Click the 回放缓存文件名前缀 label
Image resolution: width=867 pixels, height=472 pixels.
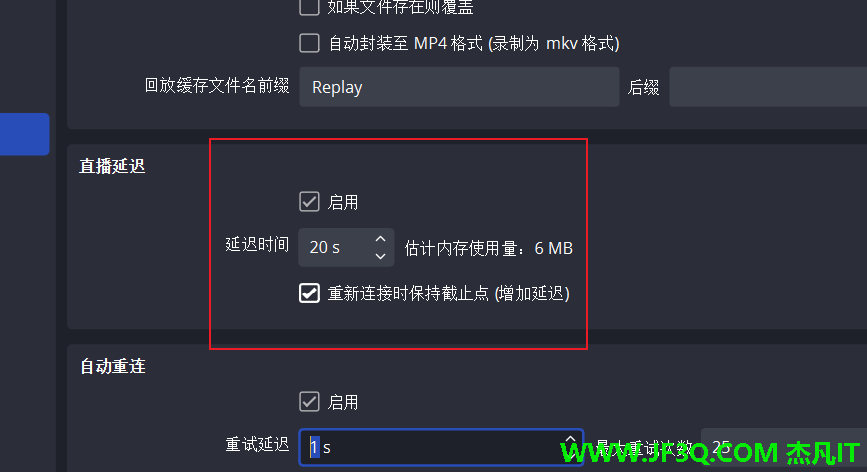pos(217,86)
